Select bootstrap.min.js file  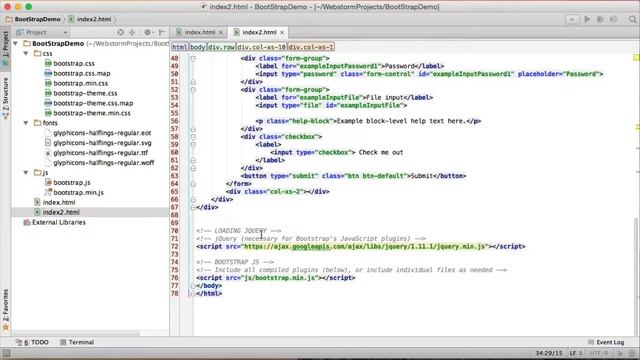[78, 192]
